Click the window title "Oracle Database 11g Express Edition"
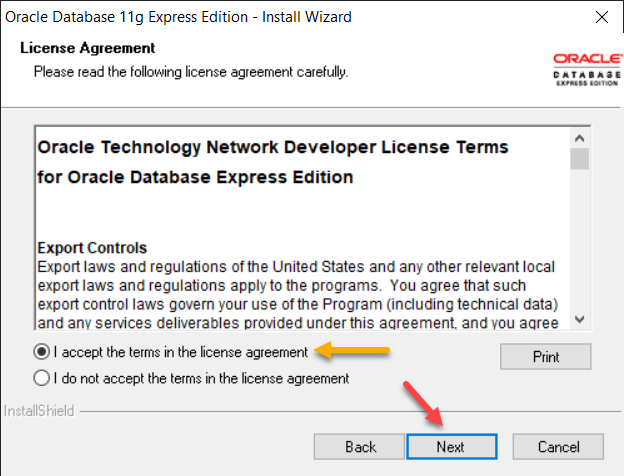 127,17
